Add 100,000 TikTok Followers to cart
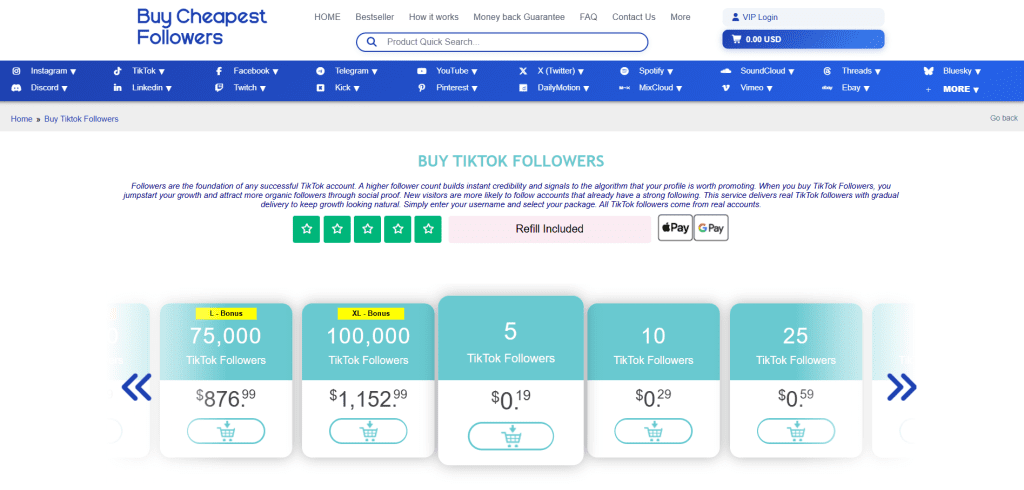 click(x=368, y=431)
